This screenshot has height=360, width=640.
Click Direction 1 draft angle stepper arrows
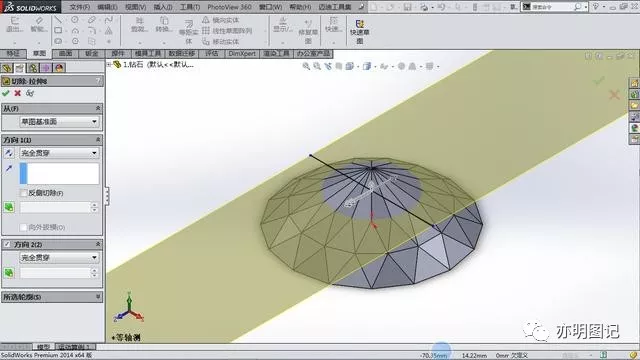tap(94, 207)
